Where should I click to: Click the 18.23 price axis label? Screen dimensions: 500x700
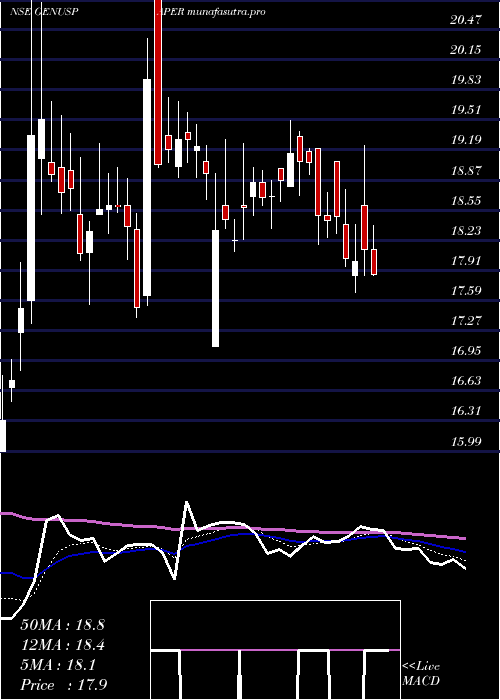coord(466,231)
